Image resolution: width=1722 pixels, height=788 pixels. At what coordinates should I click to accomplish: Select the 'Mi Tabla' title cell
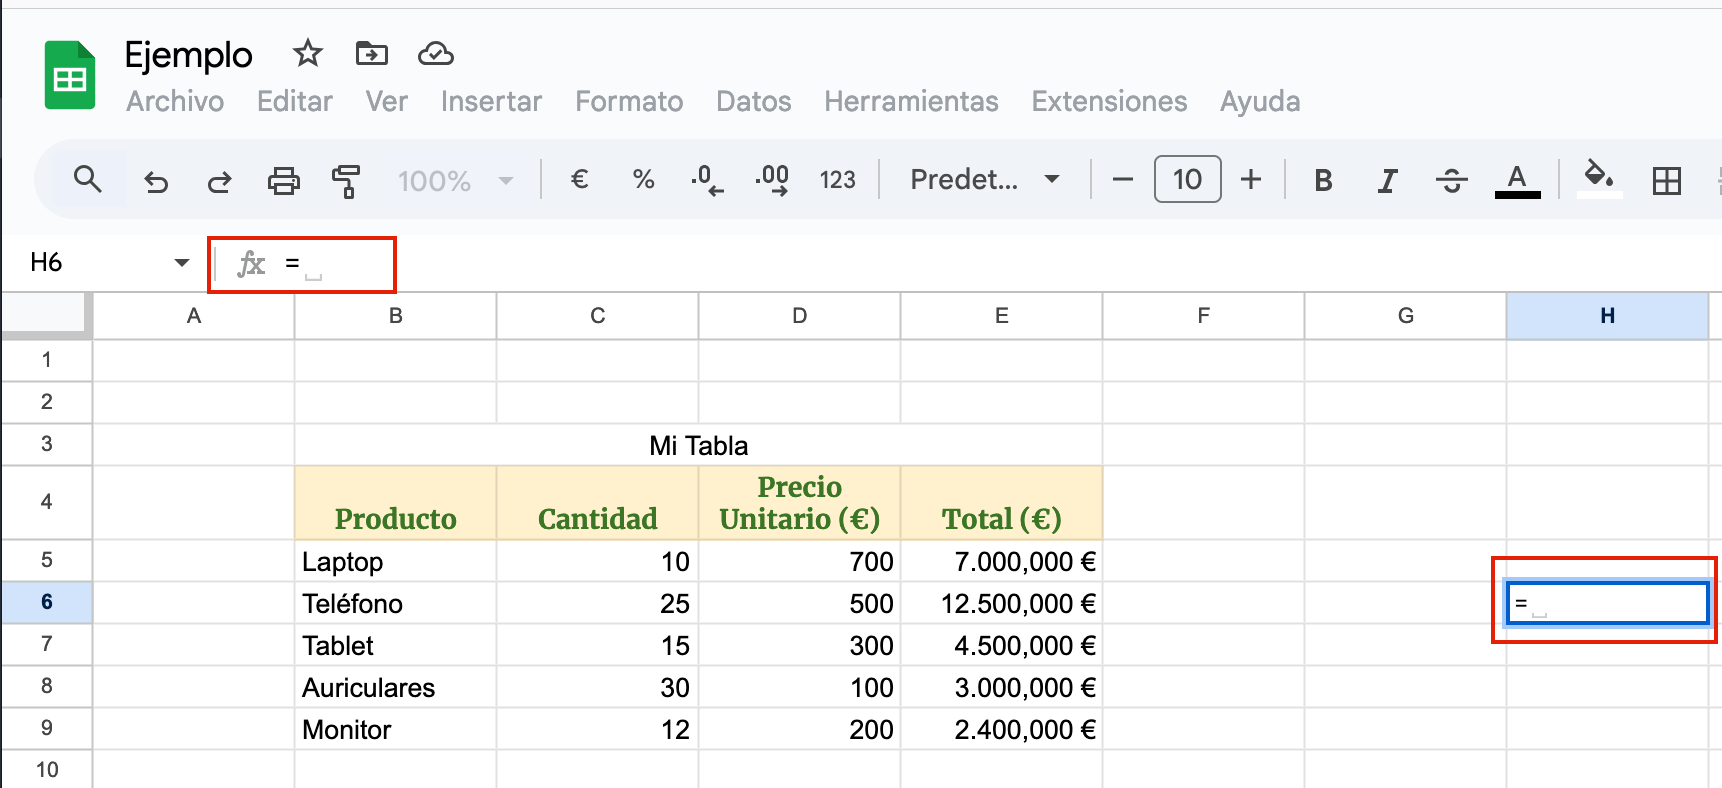point(699,445)
